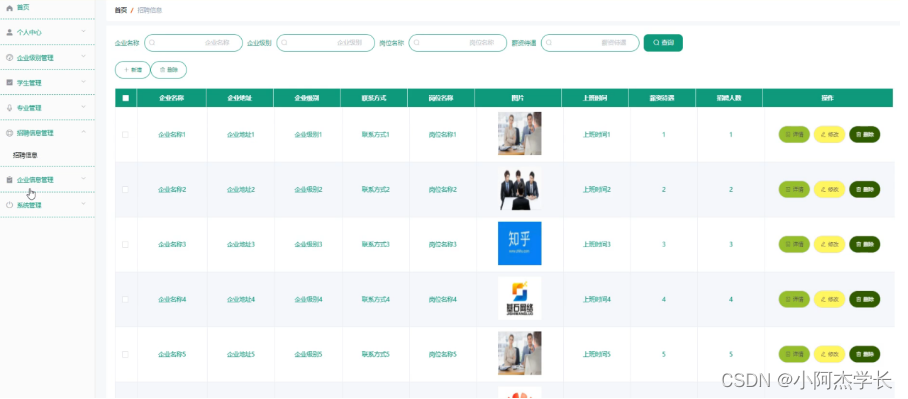Click the home icon beside 首页 in sidebar
The width and height of the screenshot is (908, 399).
click(9, 8)
